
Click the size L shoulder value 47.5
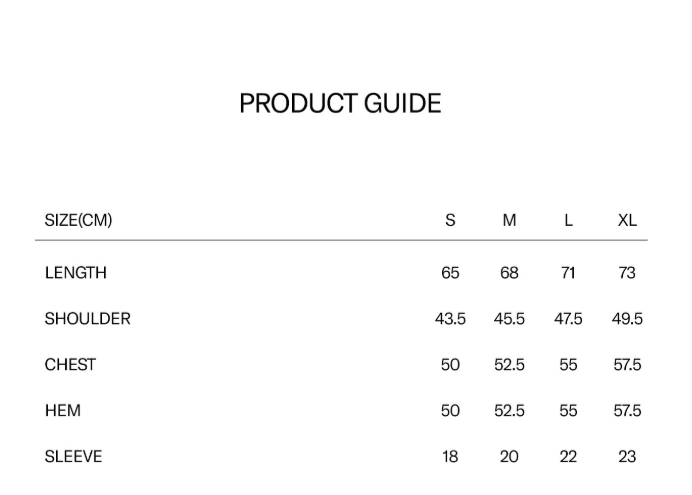pyautogui.click(x=568, y=319)
